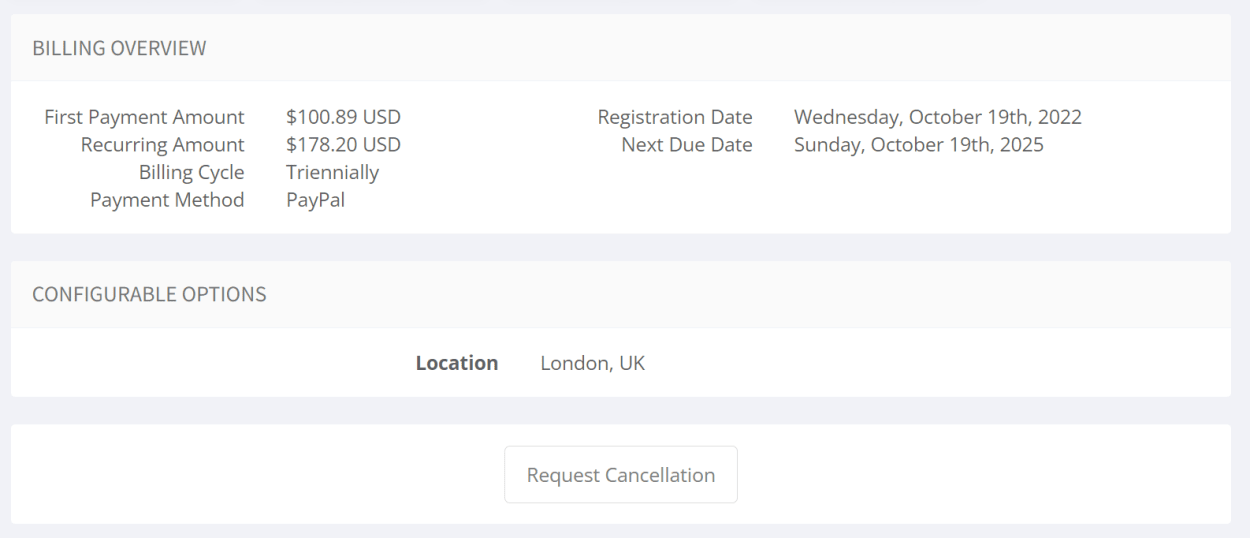The image size is (1250, 538).
Task: Select the PayPal payment method text
Action: coord(316,200)
